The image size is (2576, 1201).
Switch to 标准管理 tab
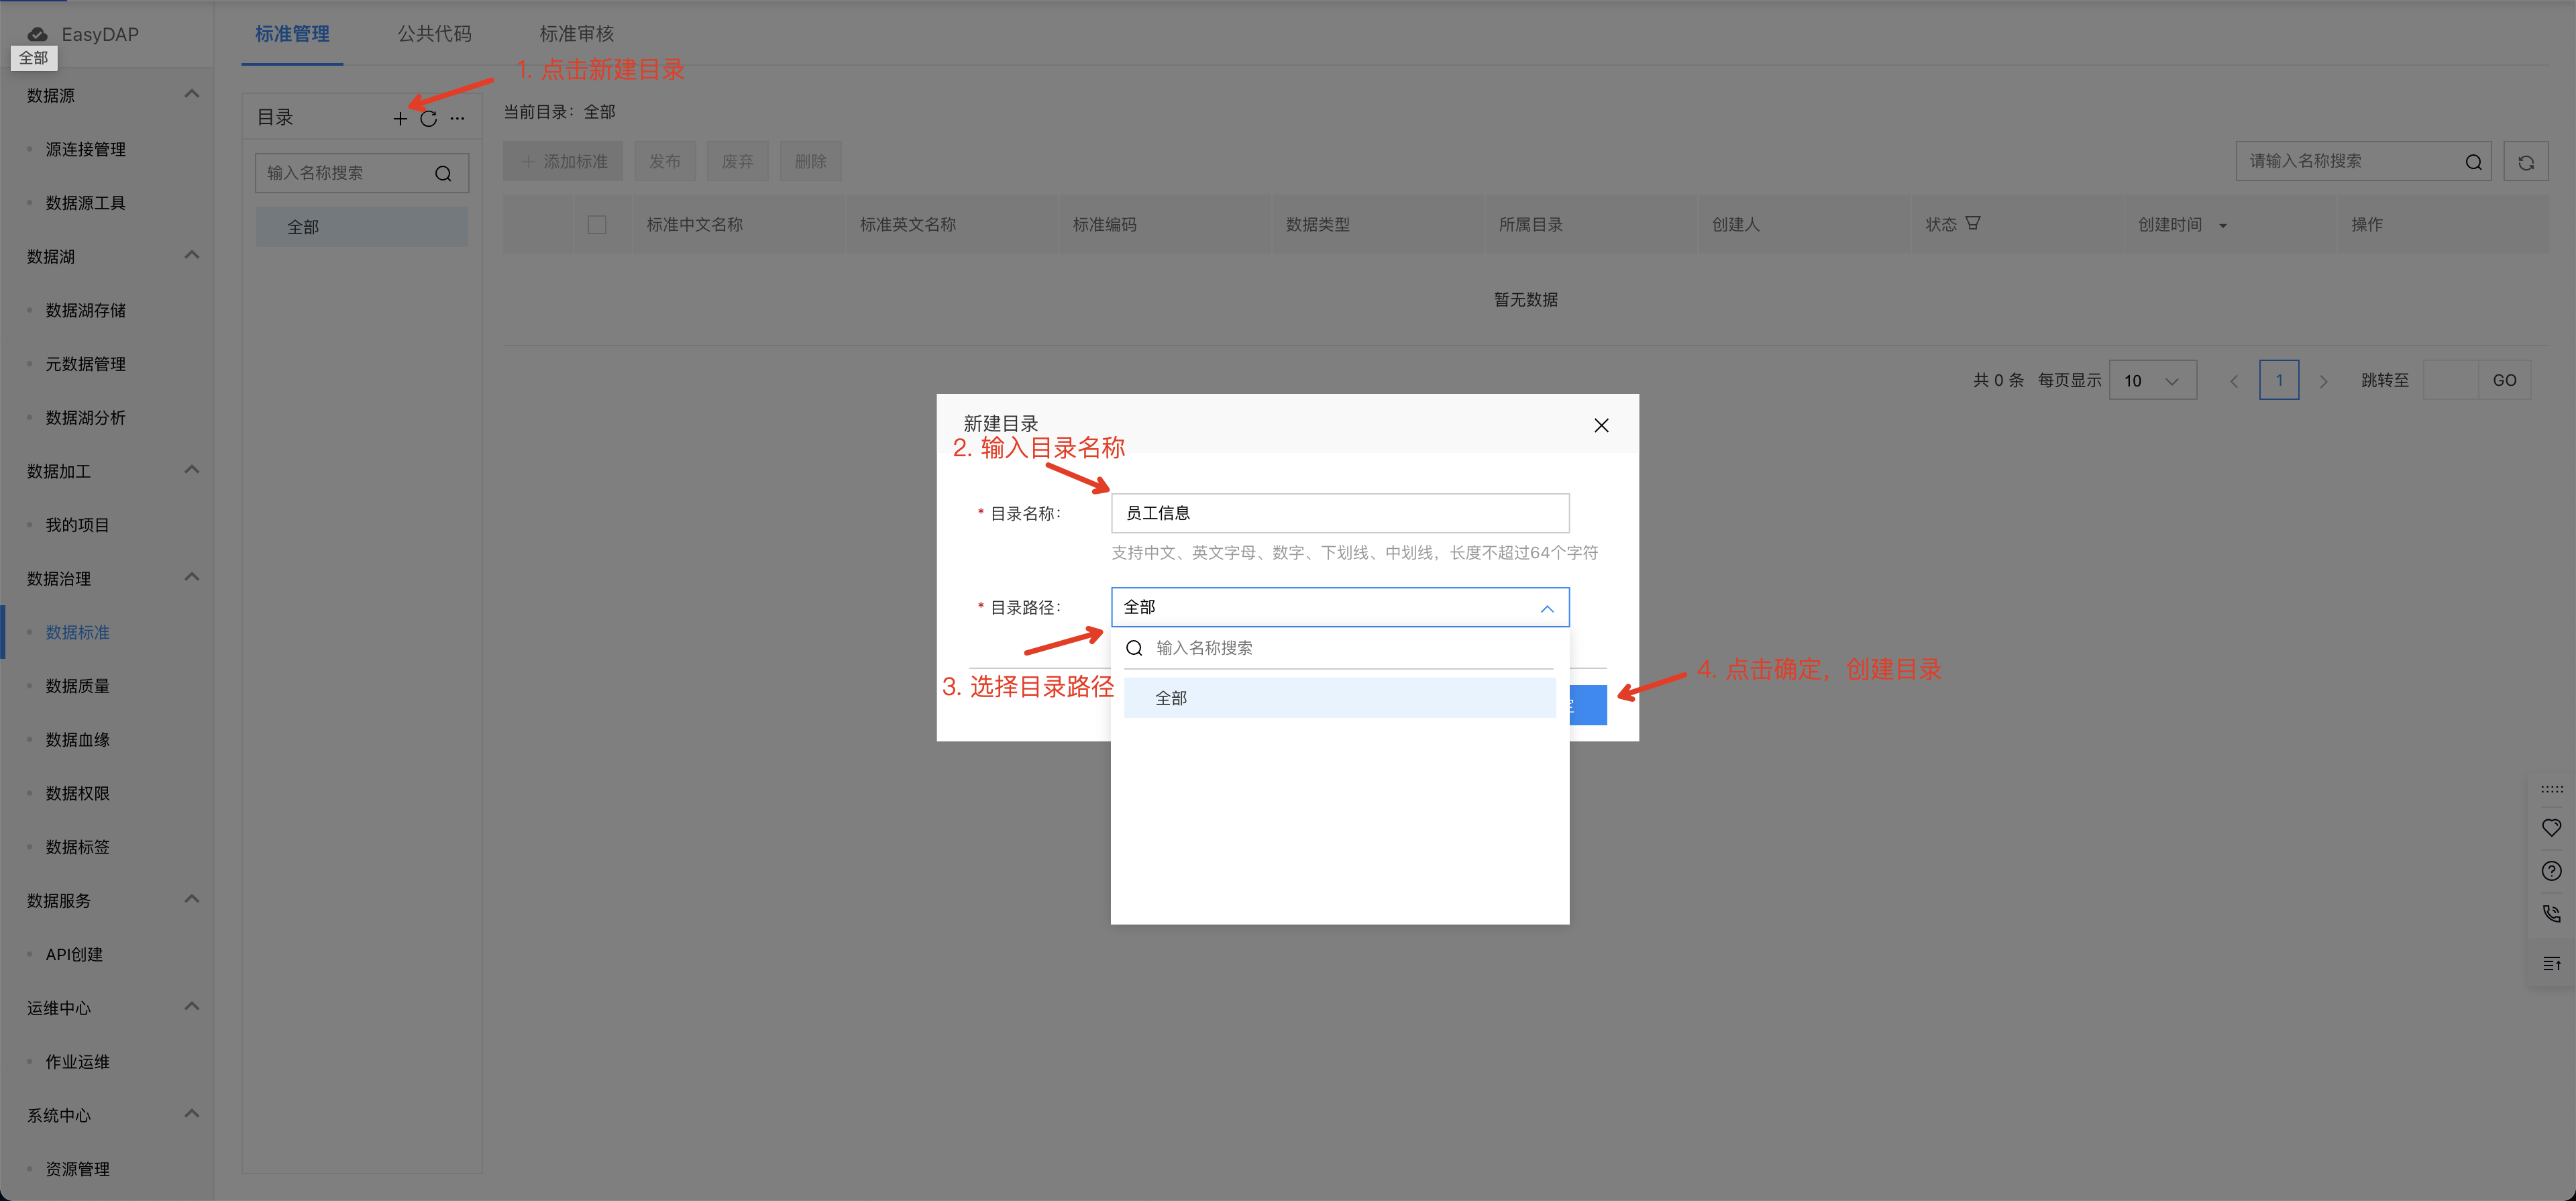coord(292,34)
